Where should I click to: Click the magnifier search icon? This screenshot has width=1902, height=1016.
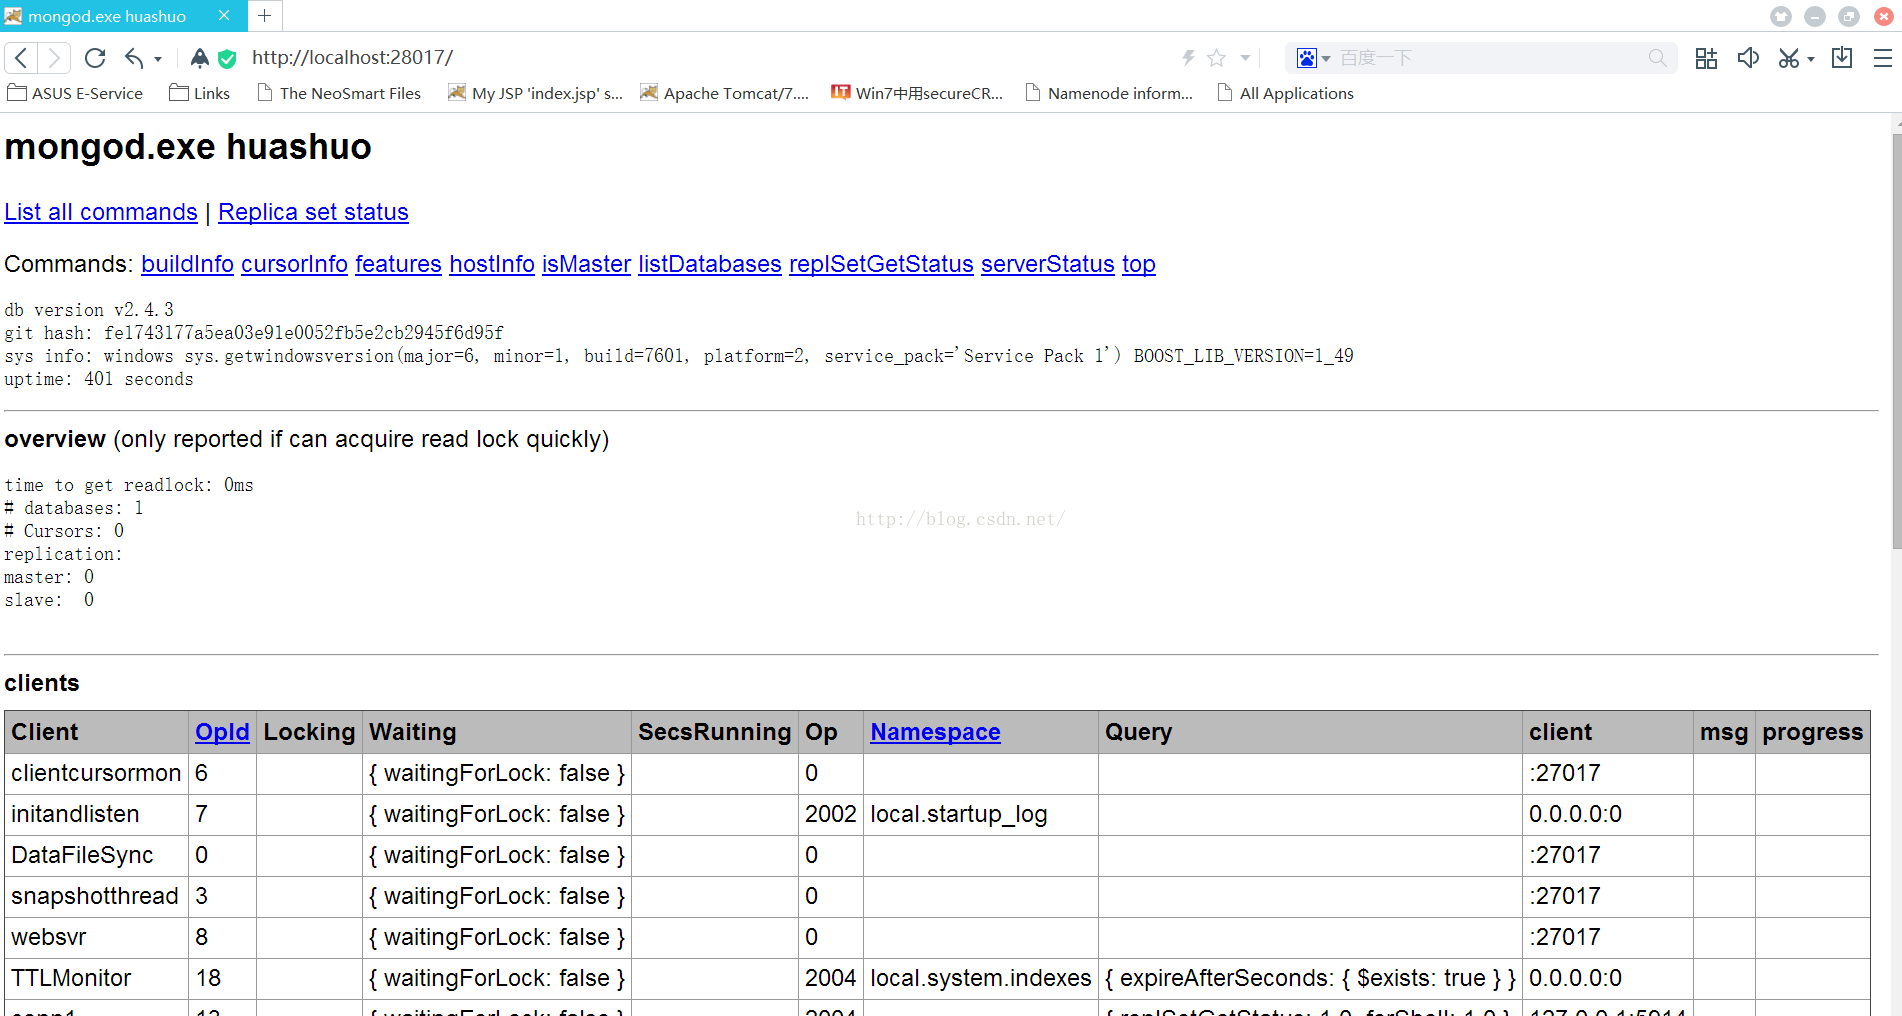(x=1657, y=58)
